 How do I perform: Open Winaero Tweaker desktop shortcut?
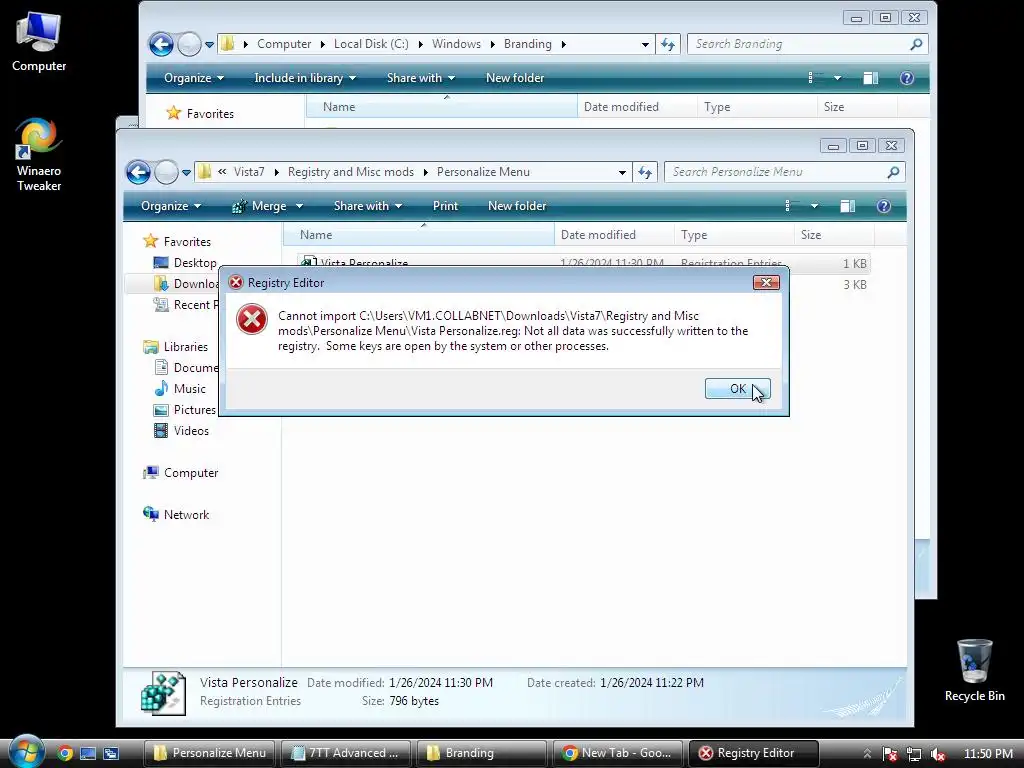point(39,155)
